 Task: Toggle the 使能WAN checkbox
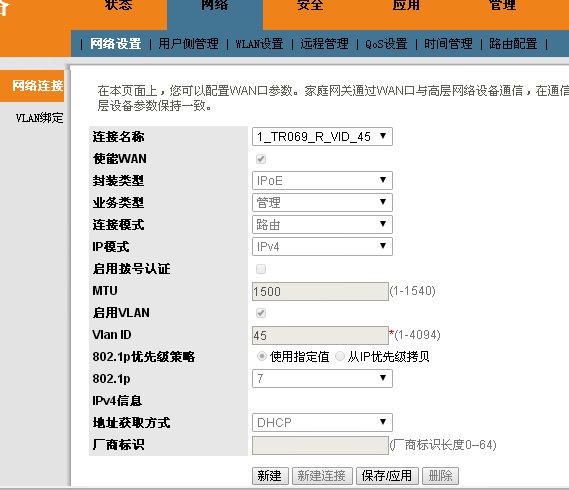261,159
